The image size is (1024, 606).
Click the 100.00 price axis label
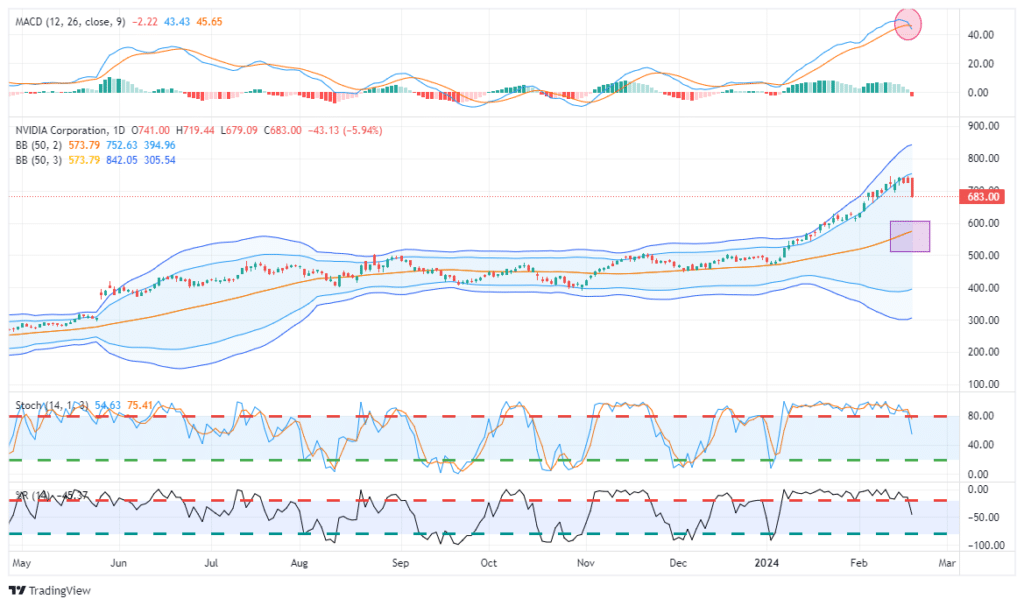pos(983,384)
